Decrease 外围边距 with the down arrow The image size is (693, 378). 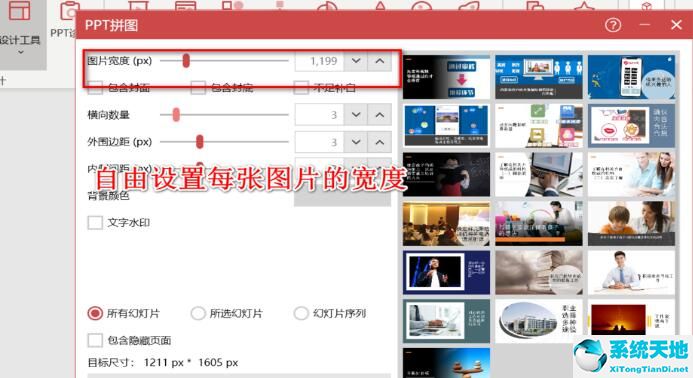tap(356, 142)
